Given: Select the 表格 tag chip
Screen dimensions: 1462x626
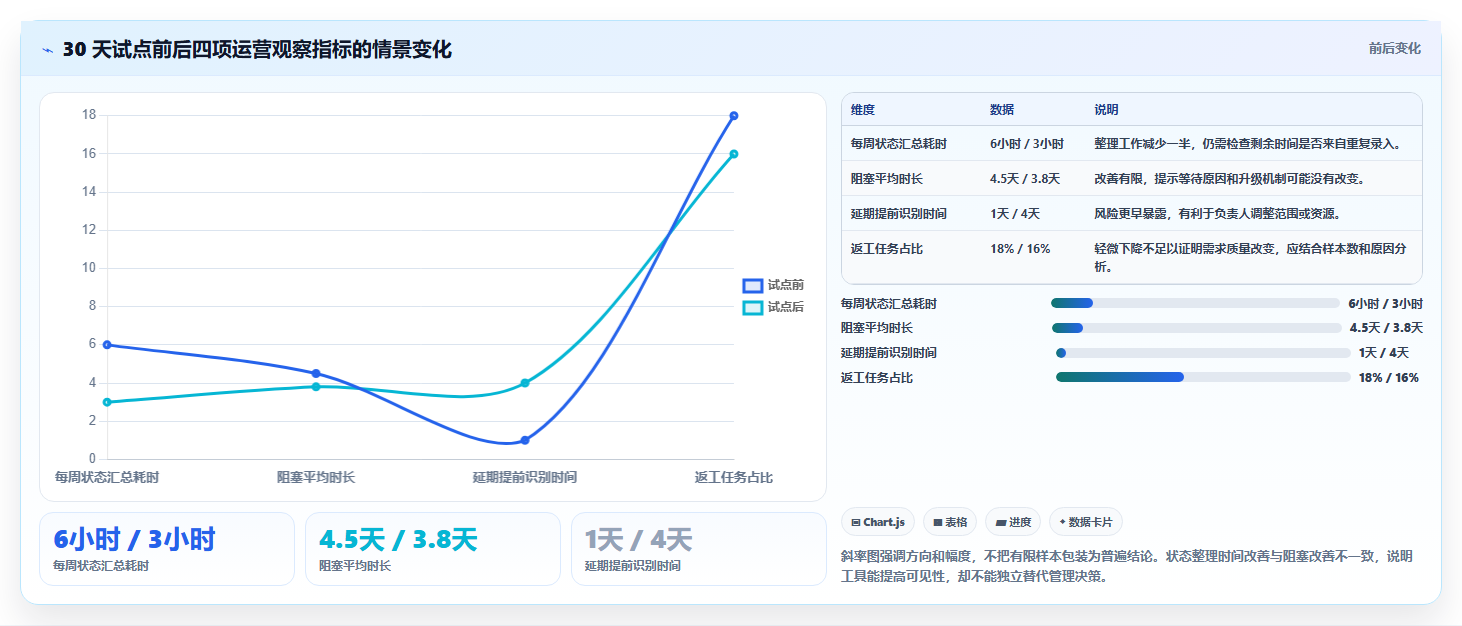Looking at the screenshot, I should (950, 522).
